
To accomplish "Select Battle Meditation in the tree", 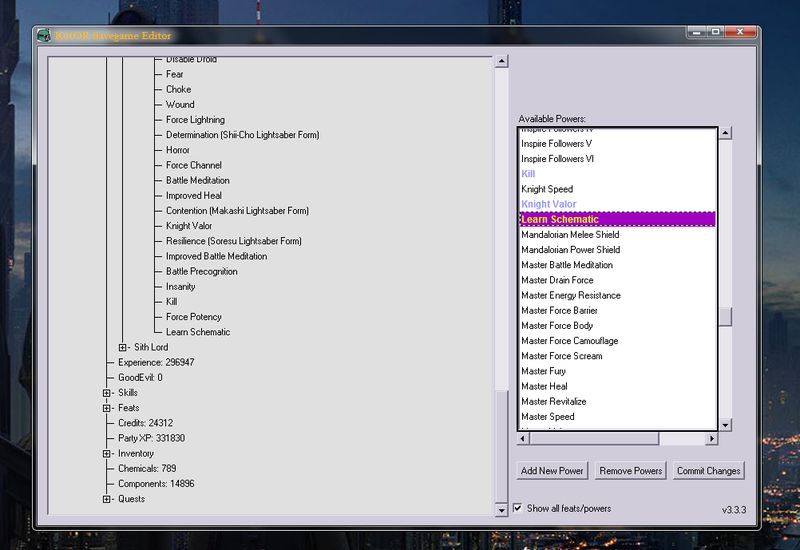I will coord(197,180).
